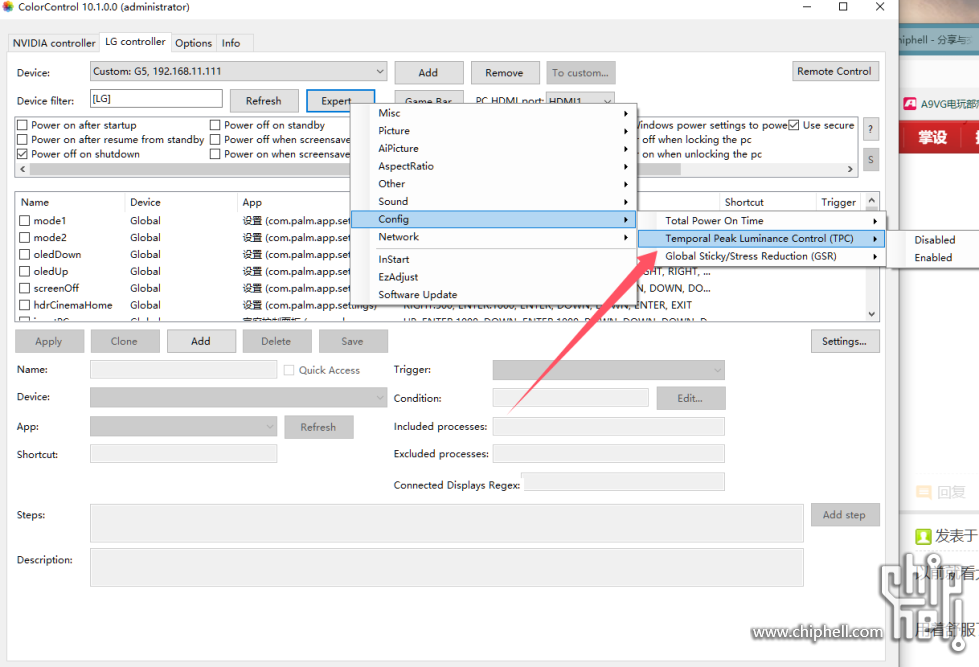Click the Add step button

point(844,515)
